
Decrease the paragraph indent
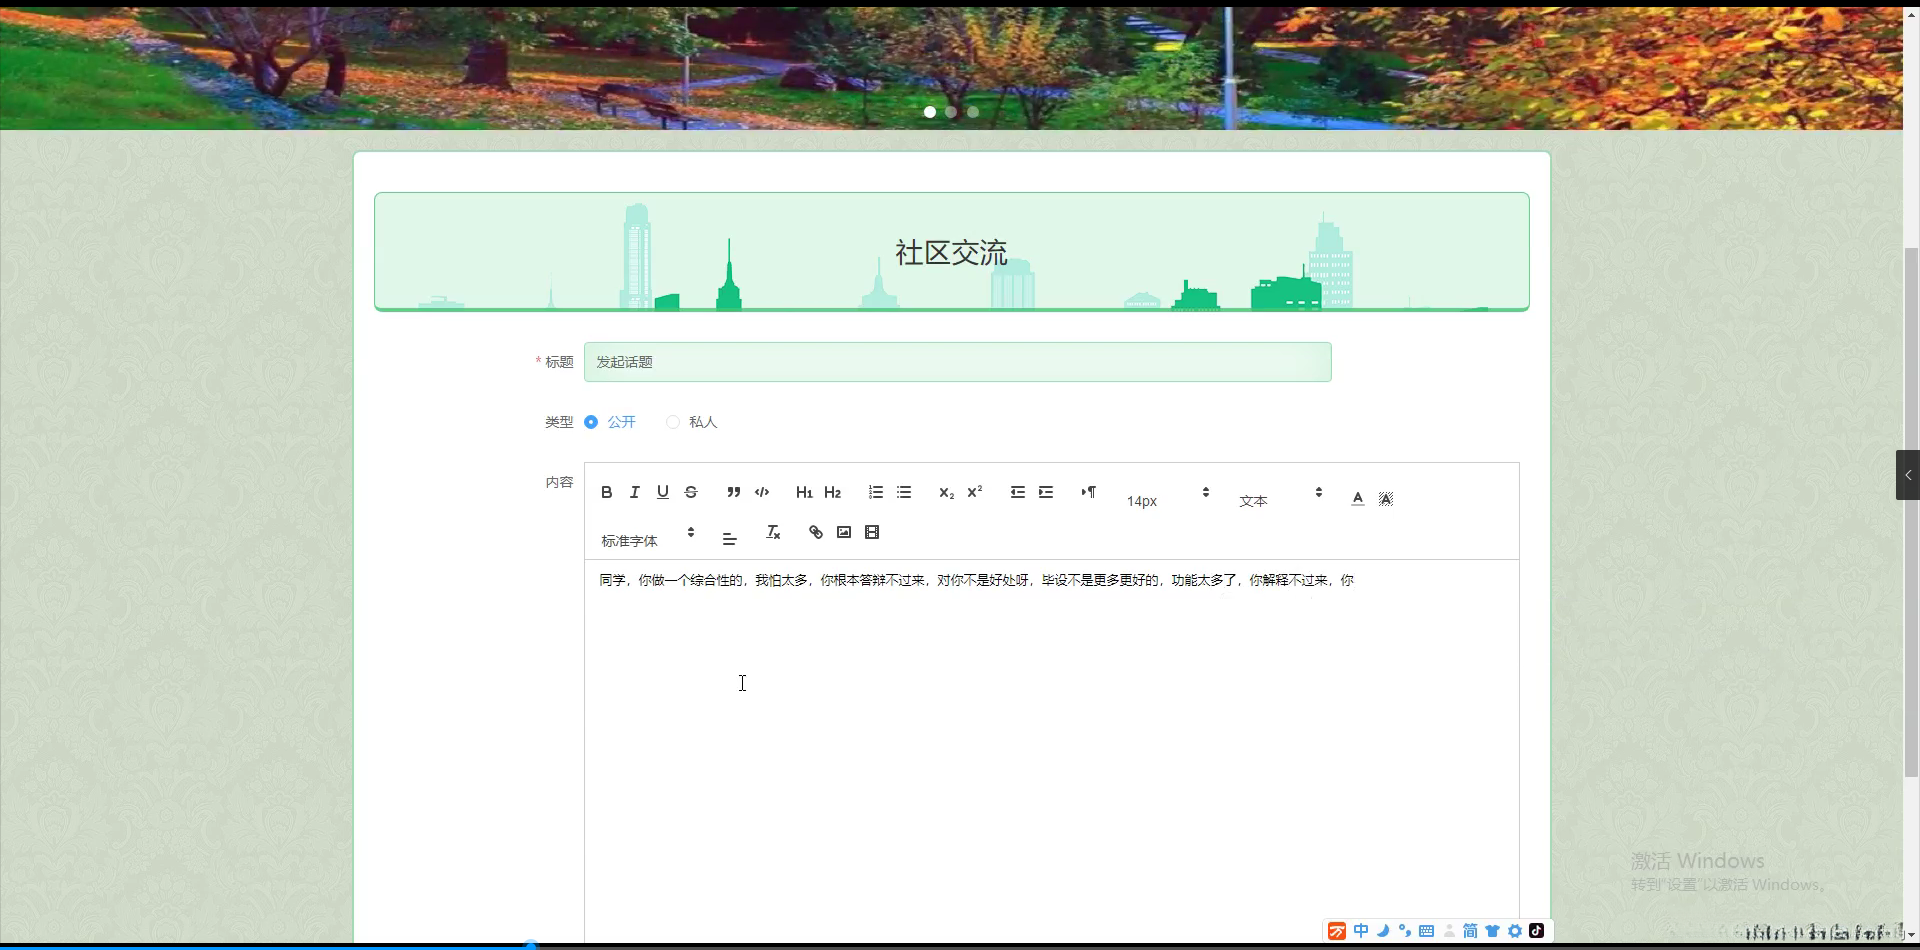point(1018,492)
